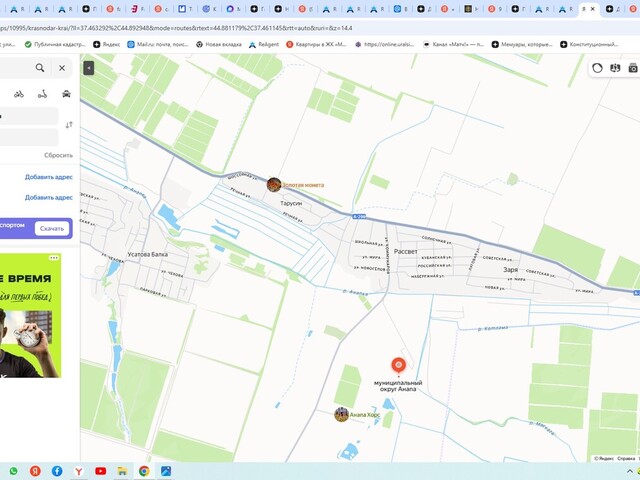This screenshot has width=640, height=480.
Task: Select taxi route mode
Action: (x=66, y=94)
